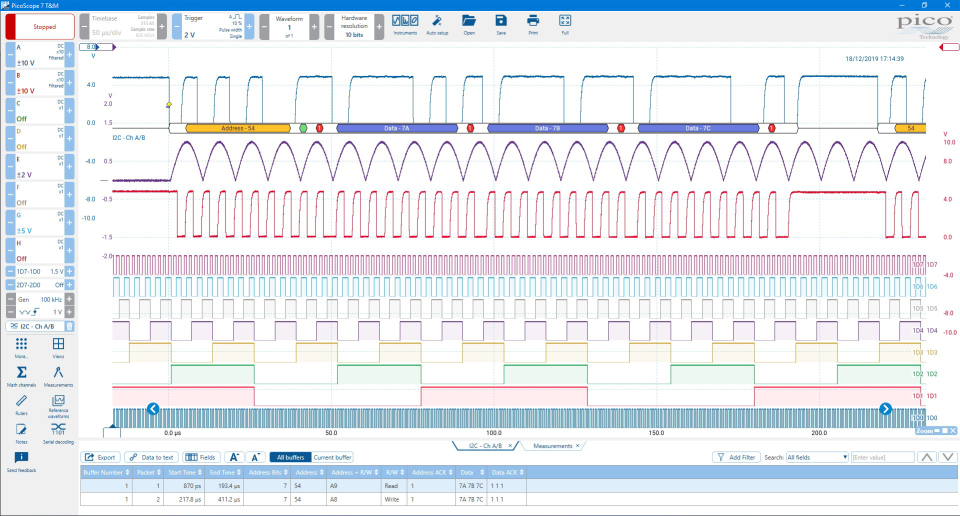The width and height of the screenshot is (960, 516).
Task: Switch to the Measurements tab
Action: coord(553,445)
